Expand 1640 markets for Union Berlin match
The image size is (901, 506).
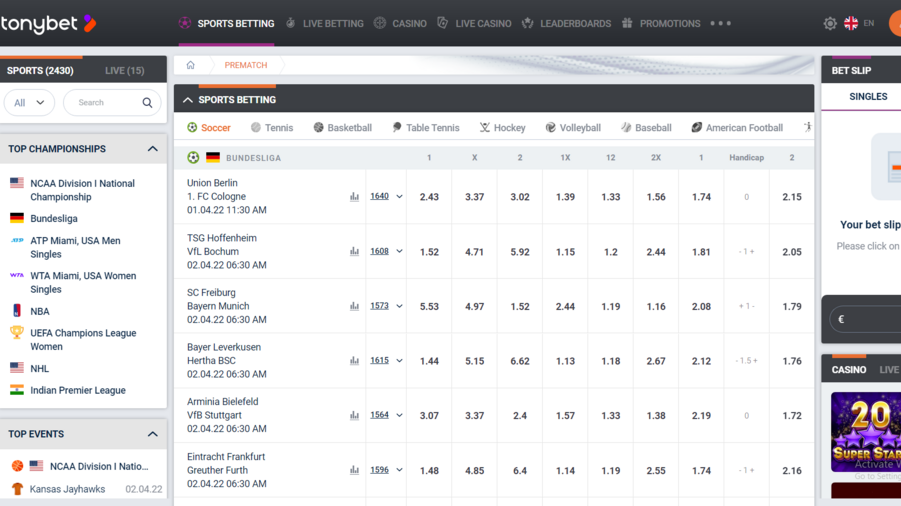point(386,197)
